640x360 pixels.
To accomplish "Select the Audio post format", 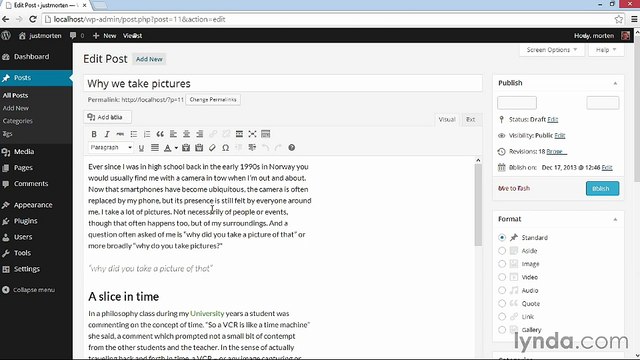I will click(x=502, y=290).
